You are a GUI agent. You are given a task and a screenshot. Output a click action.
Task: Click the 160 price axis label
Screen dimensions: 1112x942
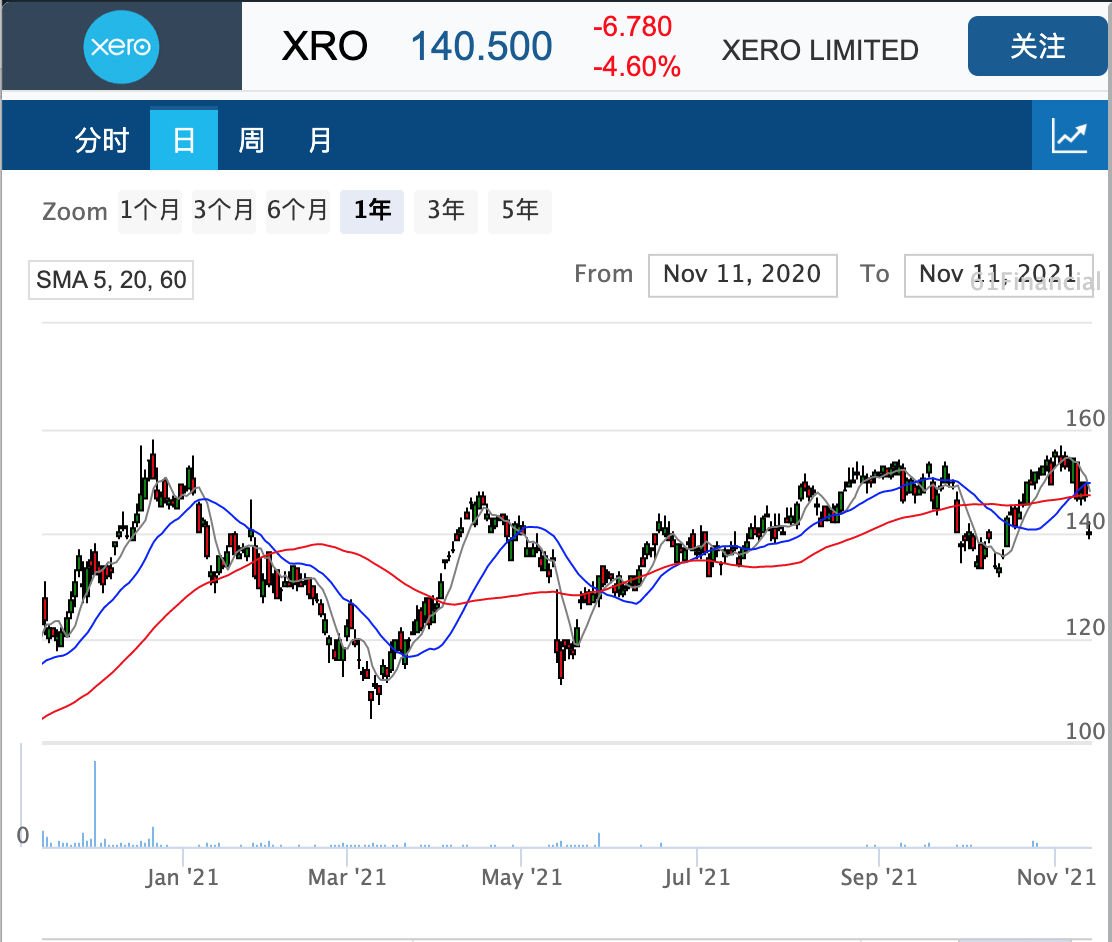(x=1085, y=419)
